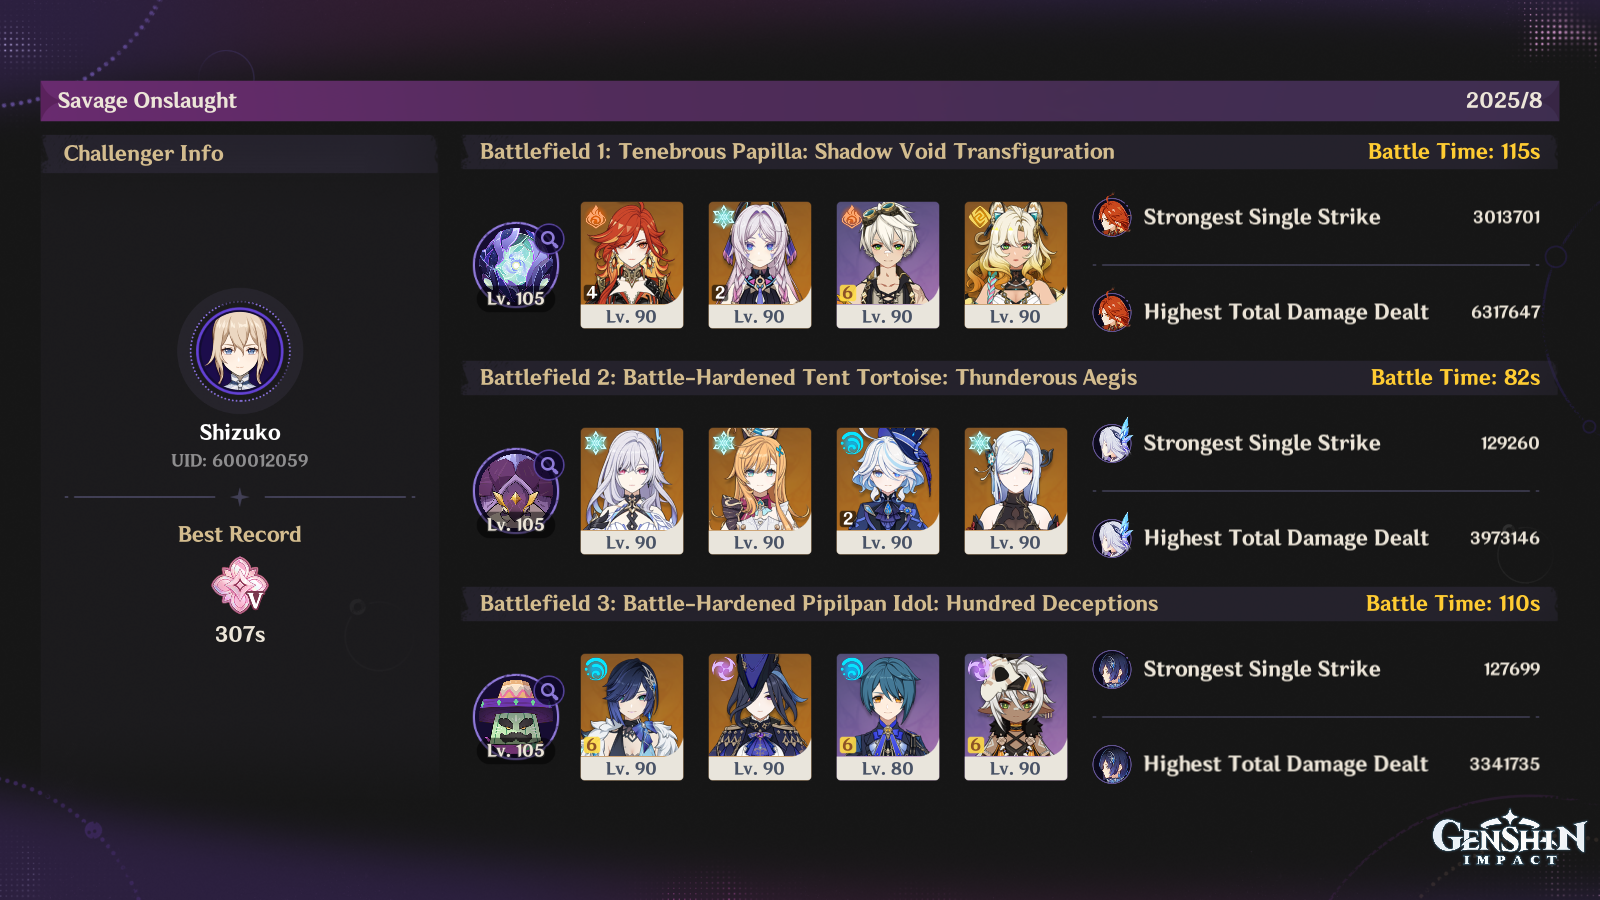Inspect the Tenebrous Papilla boss icon
This screenshot has width=1600, height=900.
point(516,265)
